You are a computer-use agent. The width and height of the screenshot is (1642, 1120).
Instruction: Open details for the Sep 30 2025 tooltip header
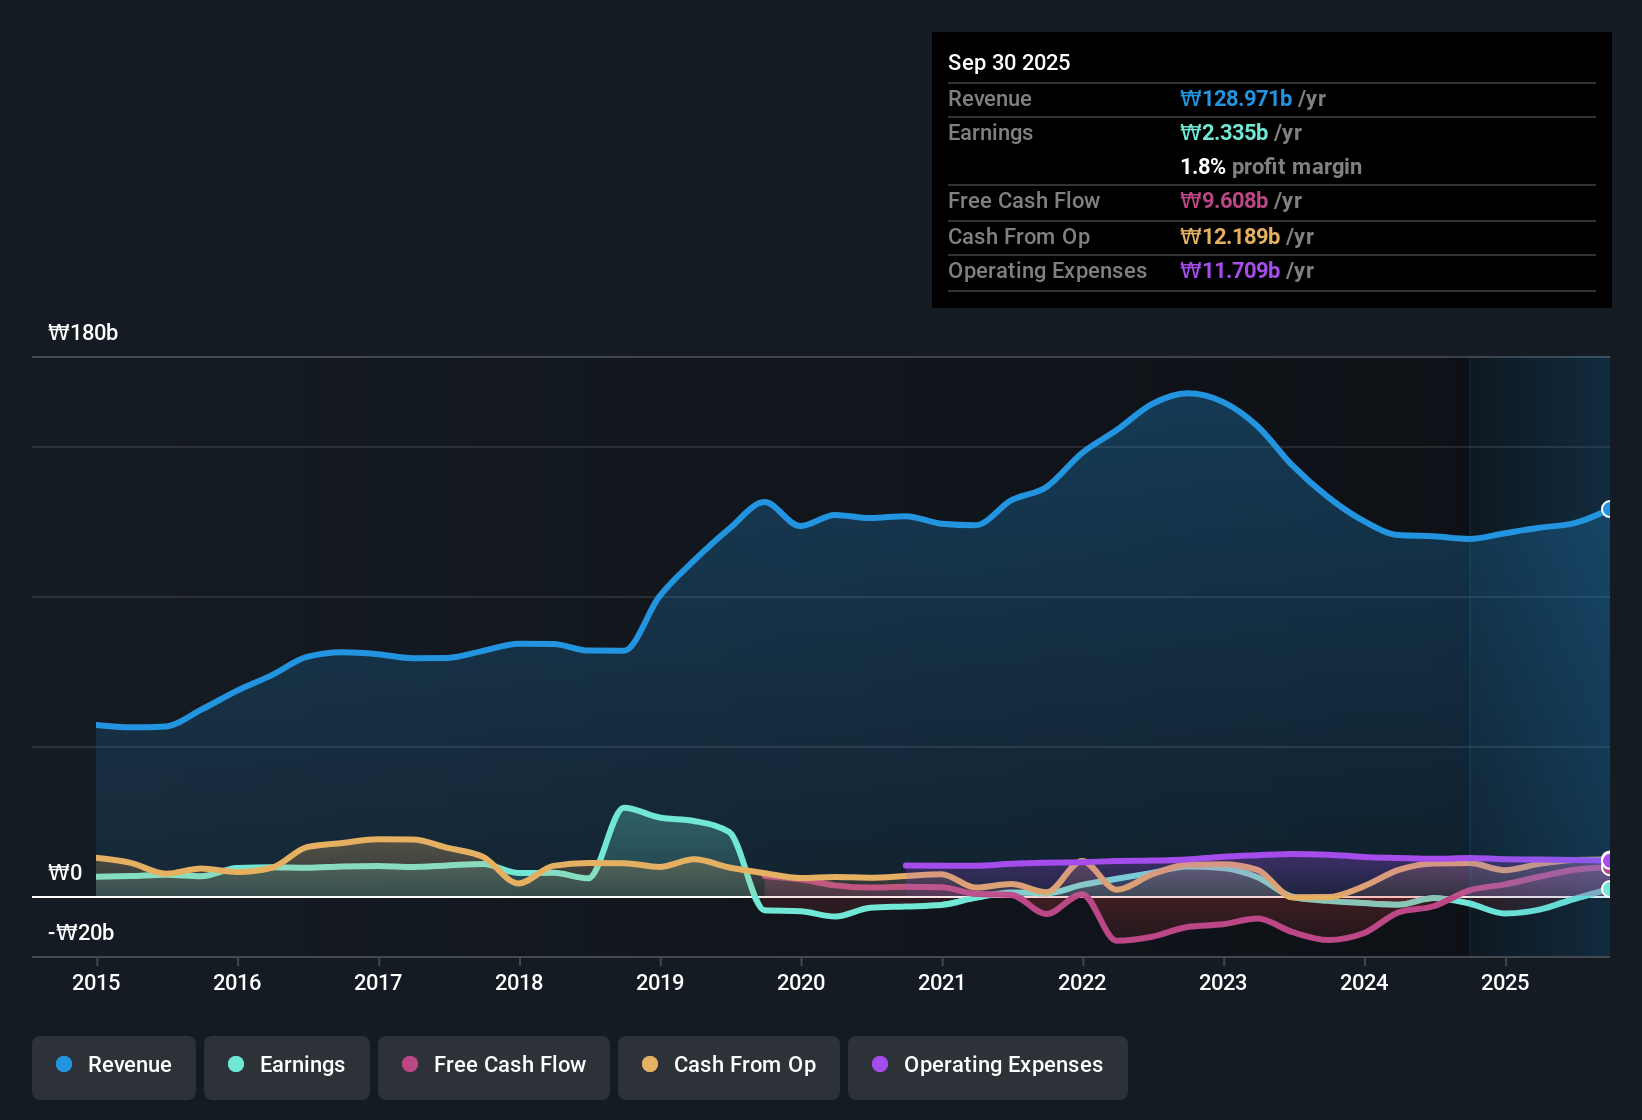1009,62
